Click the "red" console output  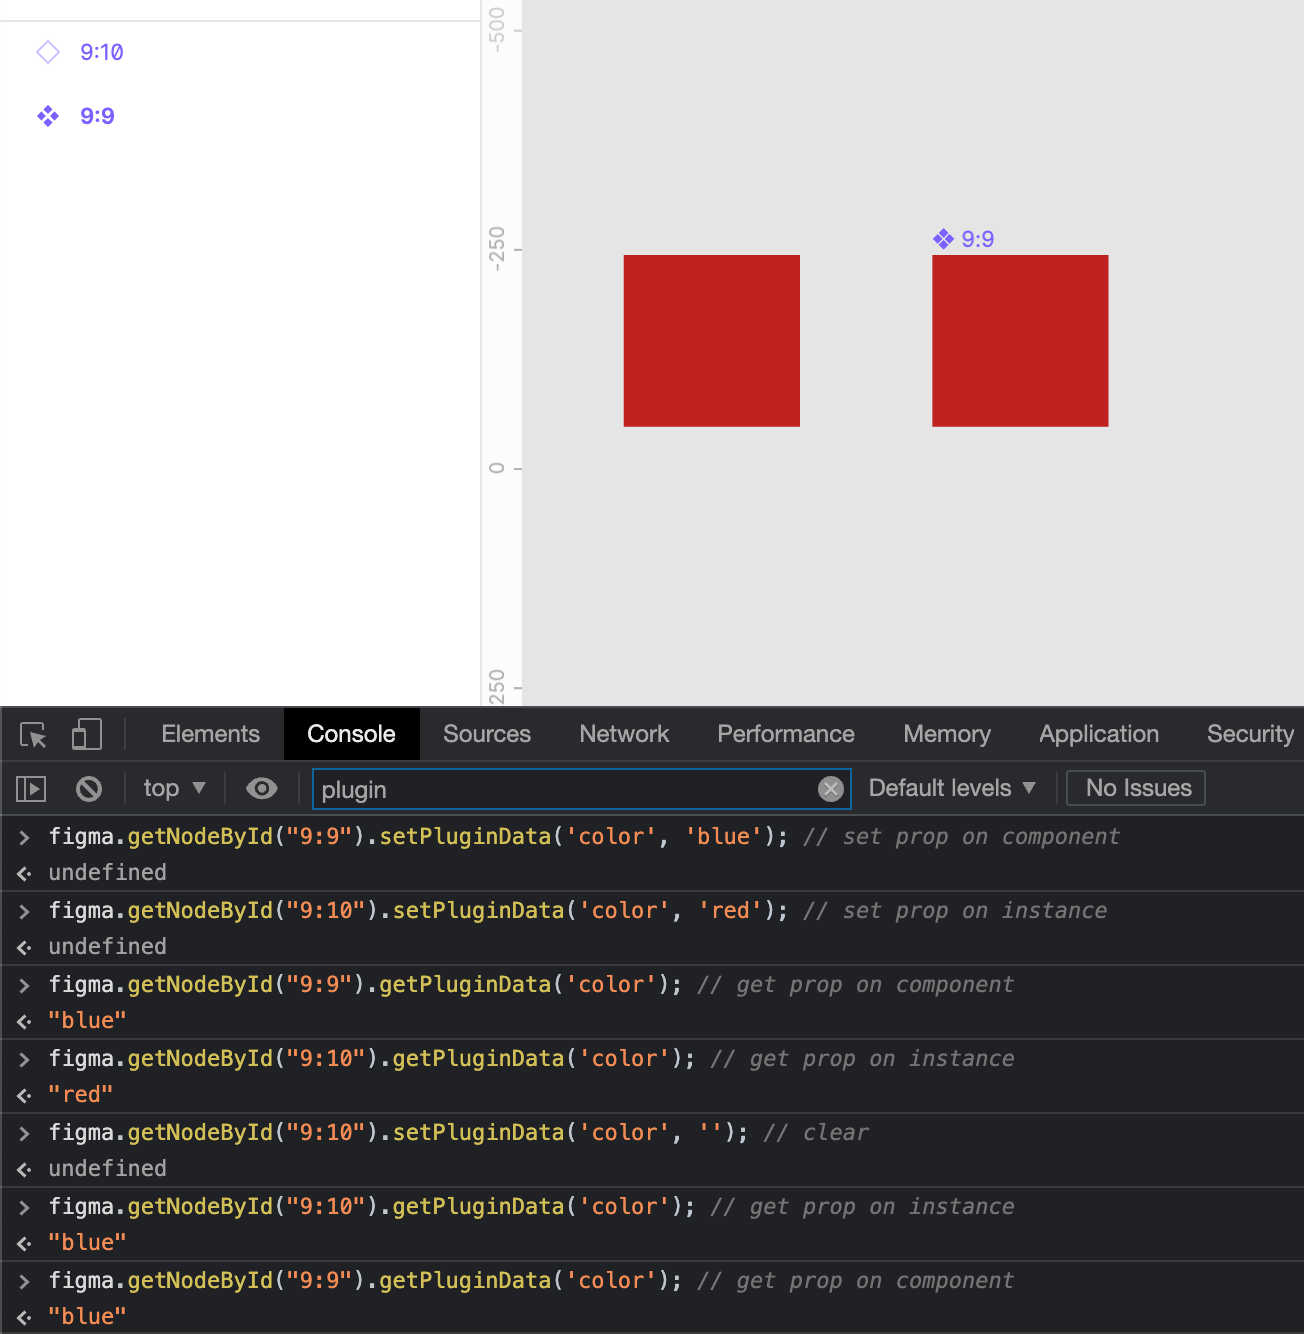coord(81,1095)
